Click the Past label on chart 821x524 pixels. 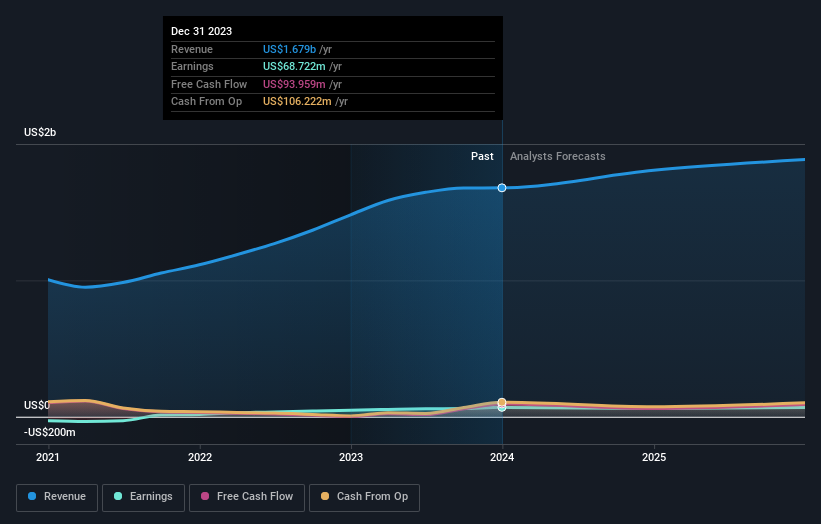[482, 156]
